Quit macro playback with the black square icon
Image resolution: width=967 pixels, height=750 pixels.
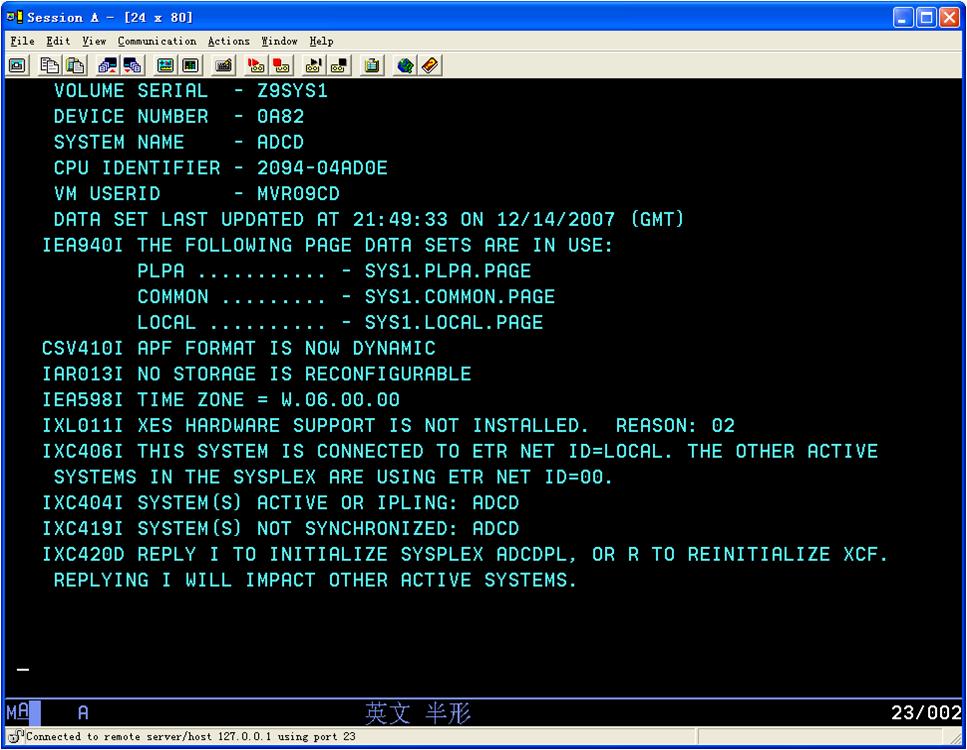point(339,65)
